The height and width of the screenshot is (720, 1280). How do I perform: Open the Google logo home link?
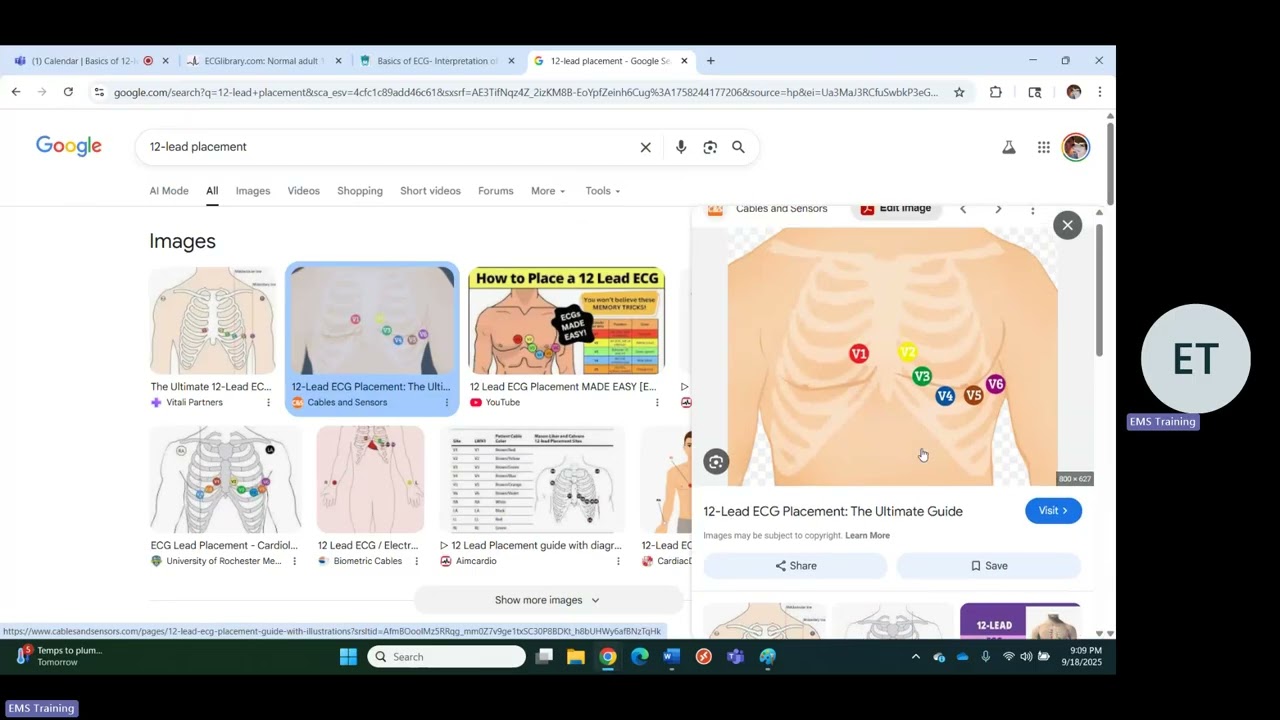coord(69,147)
